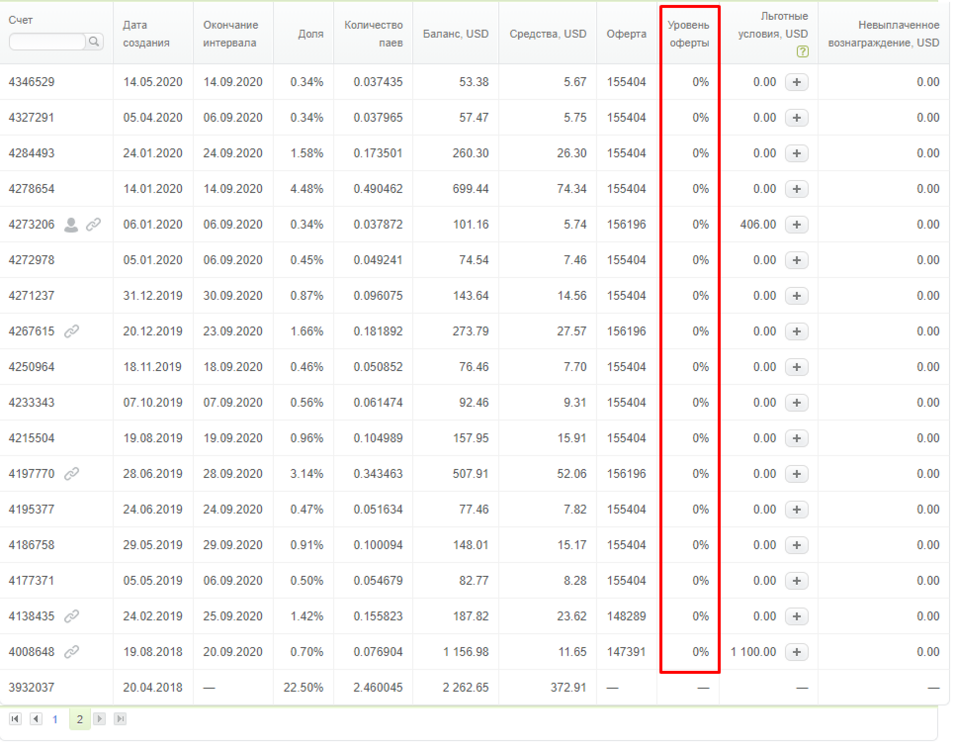The image size is (955, 750).
Task: Click the plus button in row 4271237
Action: point(797,295)
